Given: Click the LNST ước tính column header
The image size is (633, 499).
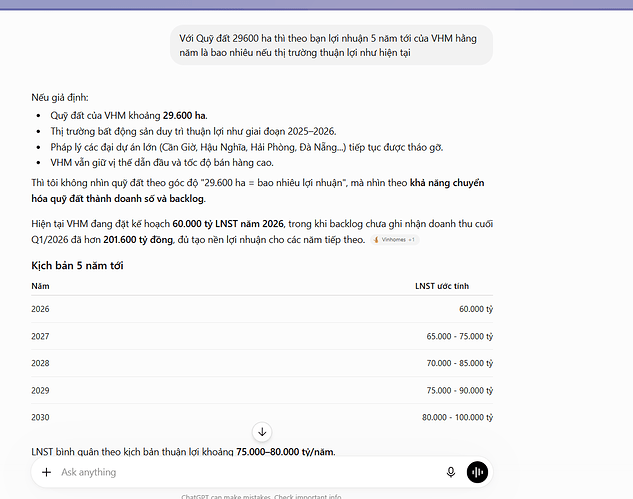Looking at the screenshot, I should click(442, 286).
